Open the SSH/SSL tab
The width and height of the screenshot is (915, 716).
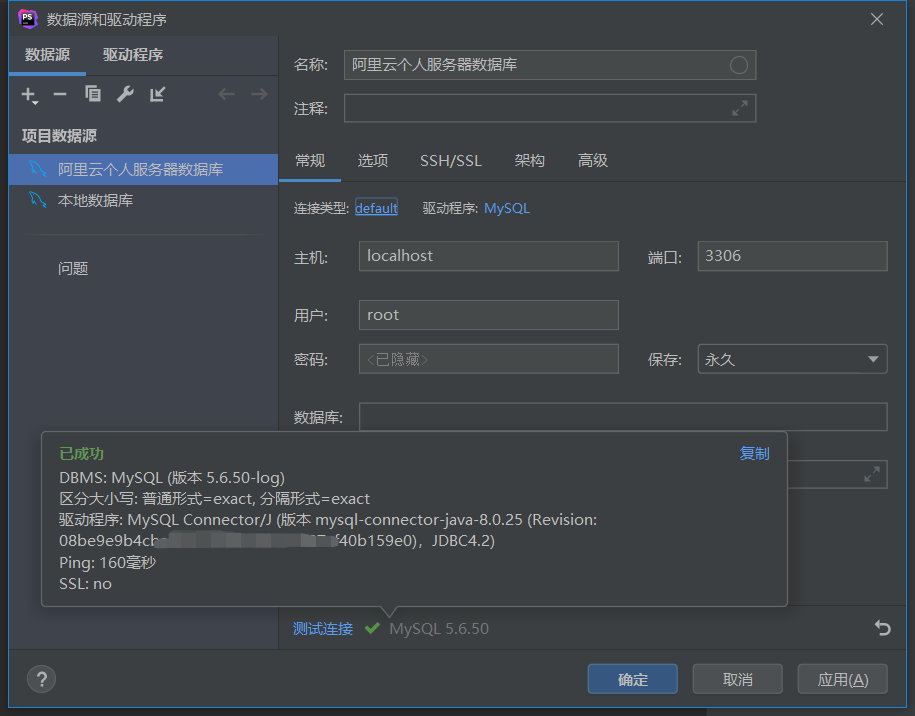[451, 160]
